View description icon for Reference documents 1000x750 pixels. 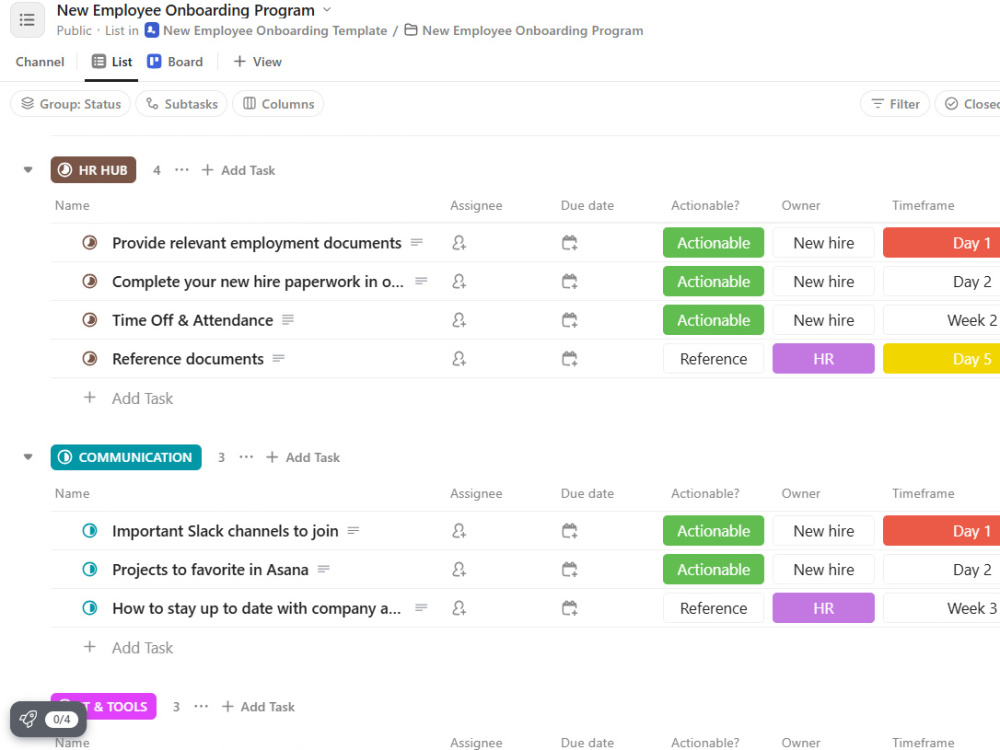click(279, 358)
